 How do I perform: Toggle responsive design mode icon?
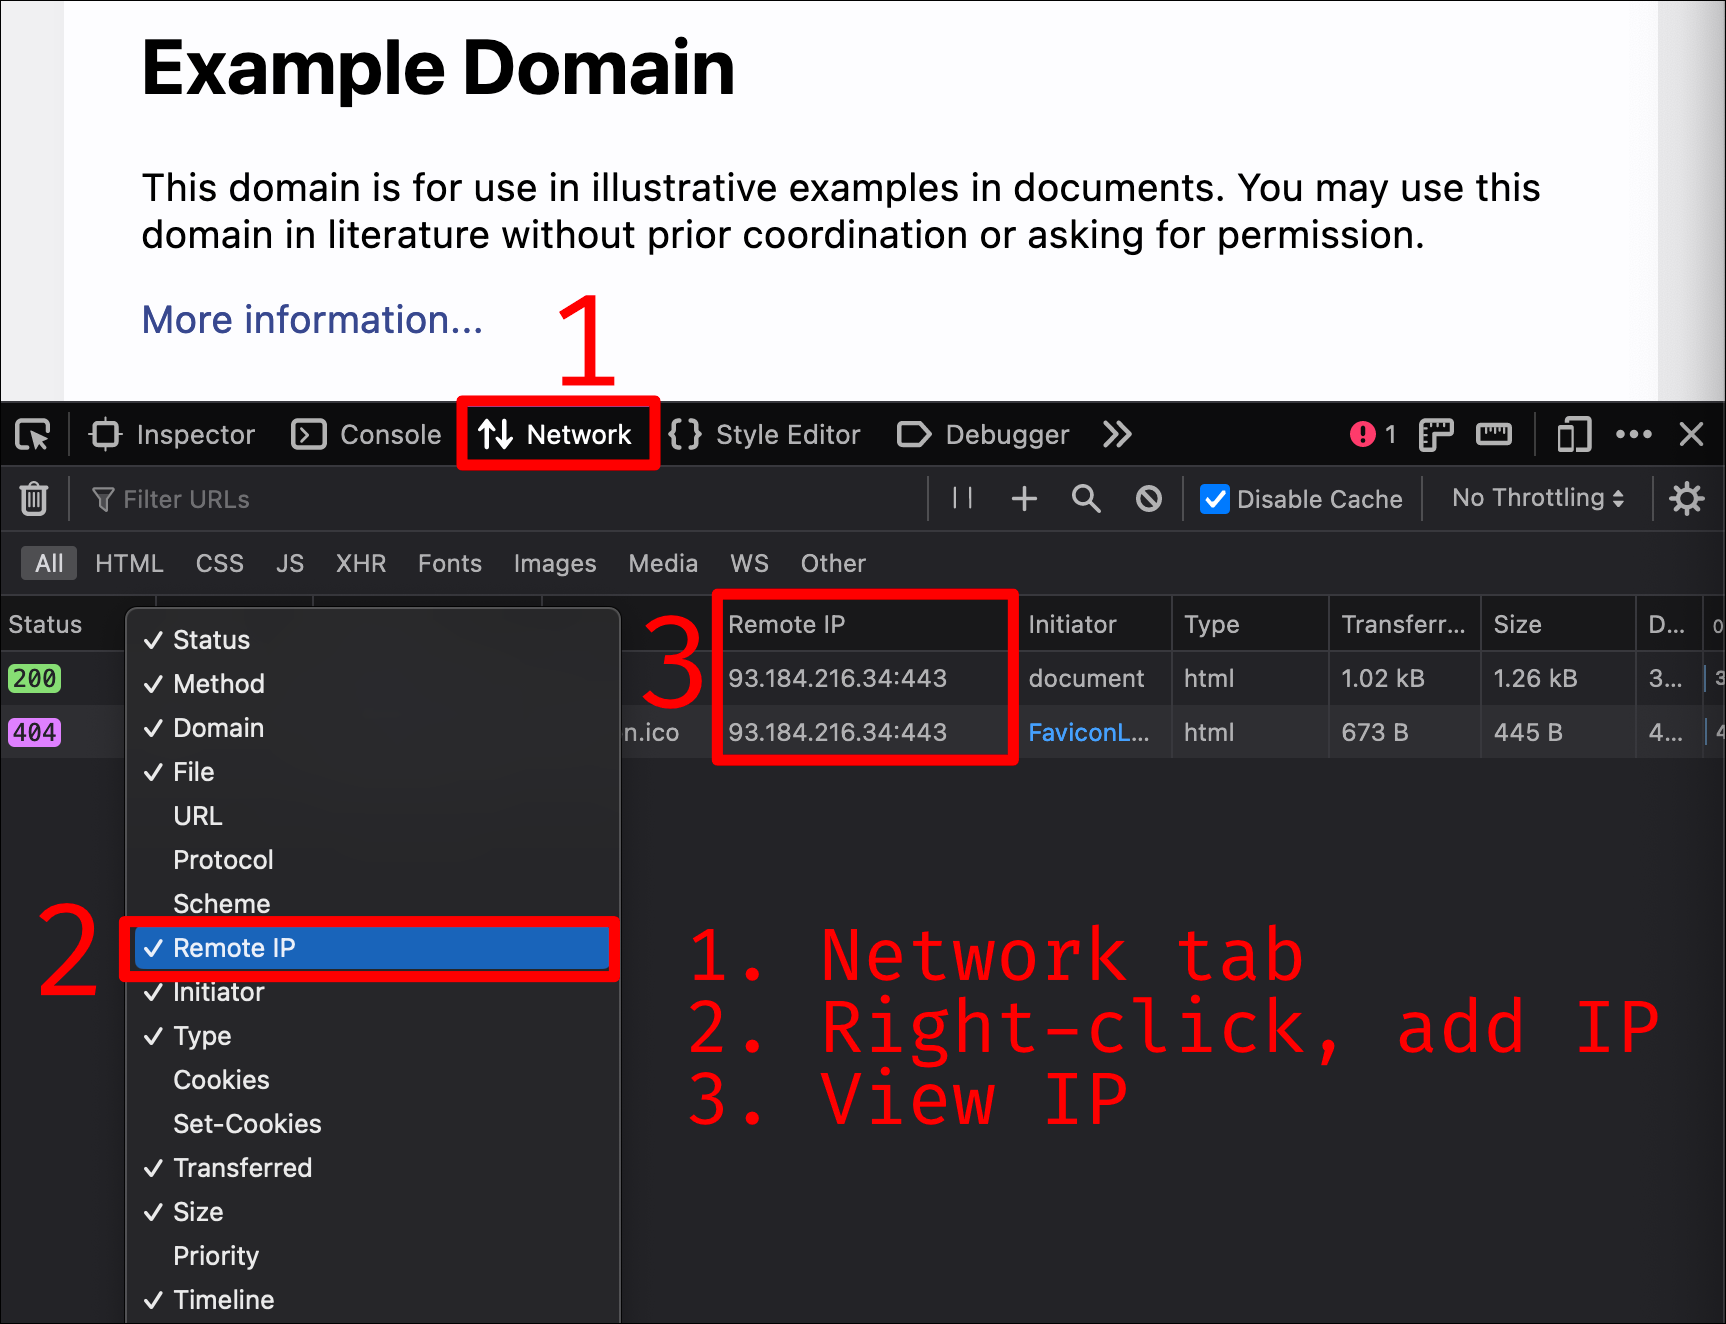click(1573, 435)
